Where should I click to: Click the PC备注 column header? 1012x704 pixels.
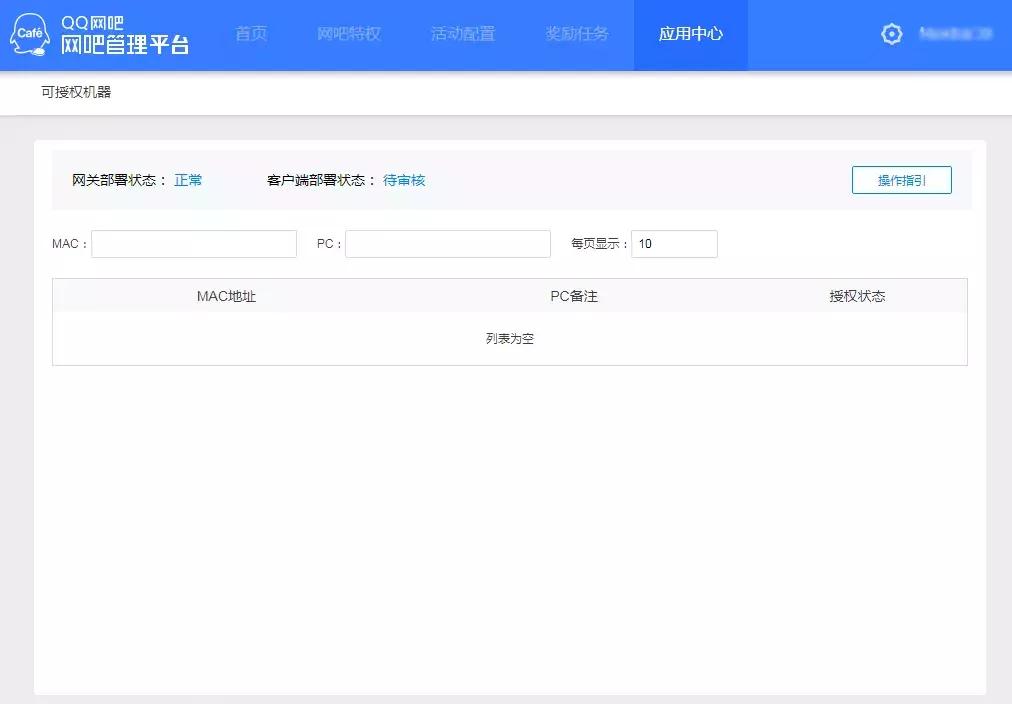pyautogui.click(x=573, y=295)
